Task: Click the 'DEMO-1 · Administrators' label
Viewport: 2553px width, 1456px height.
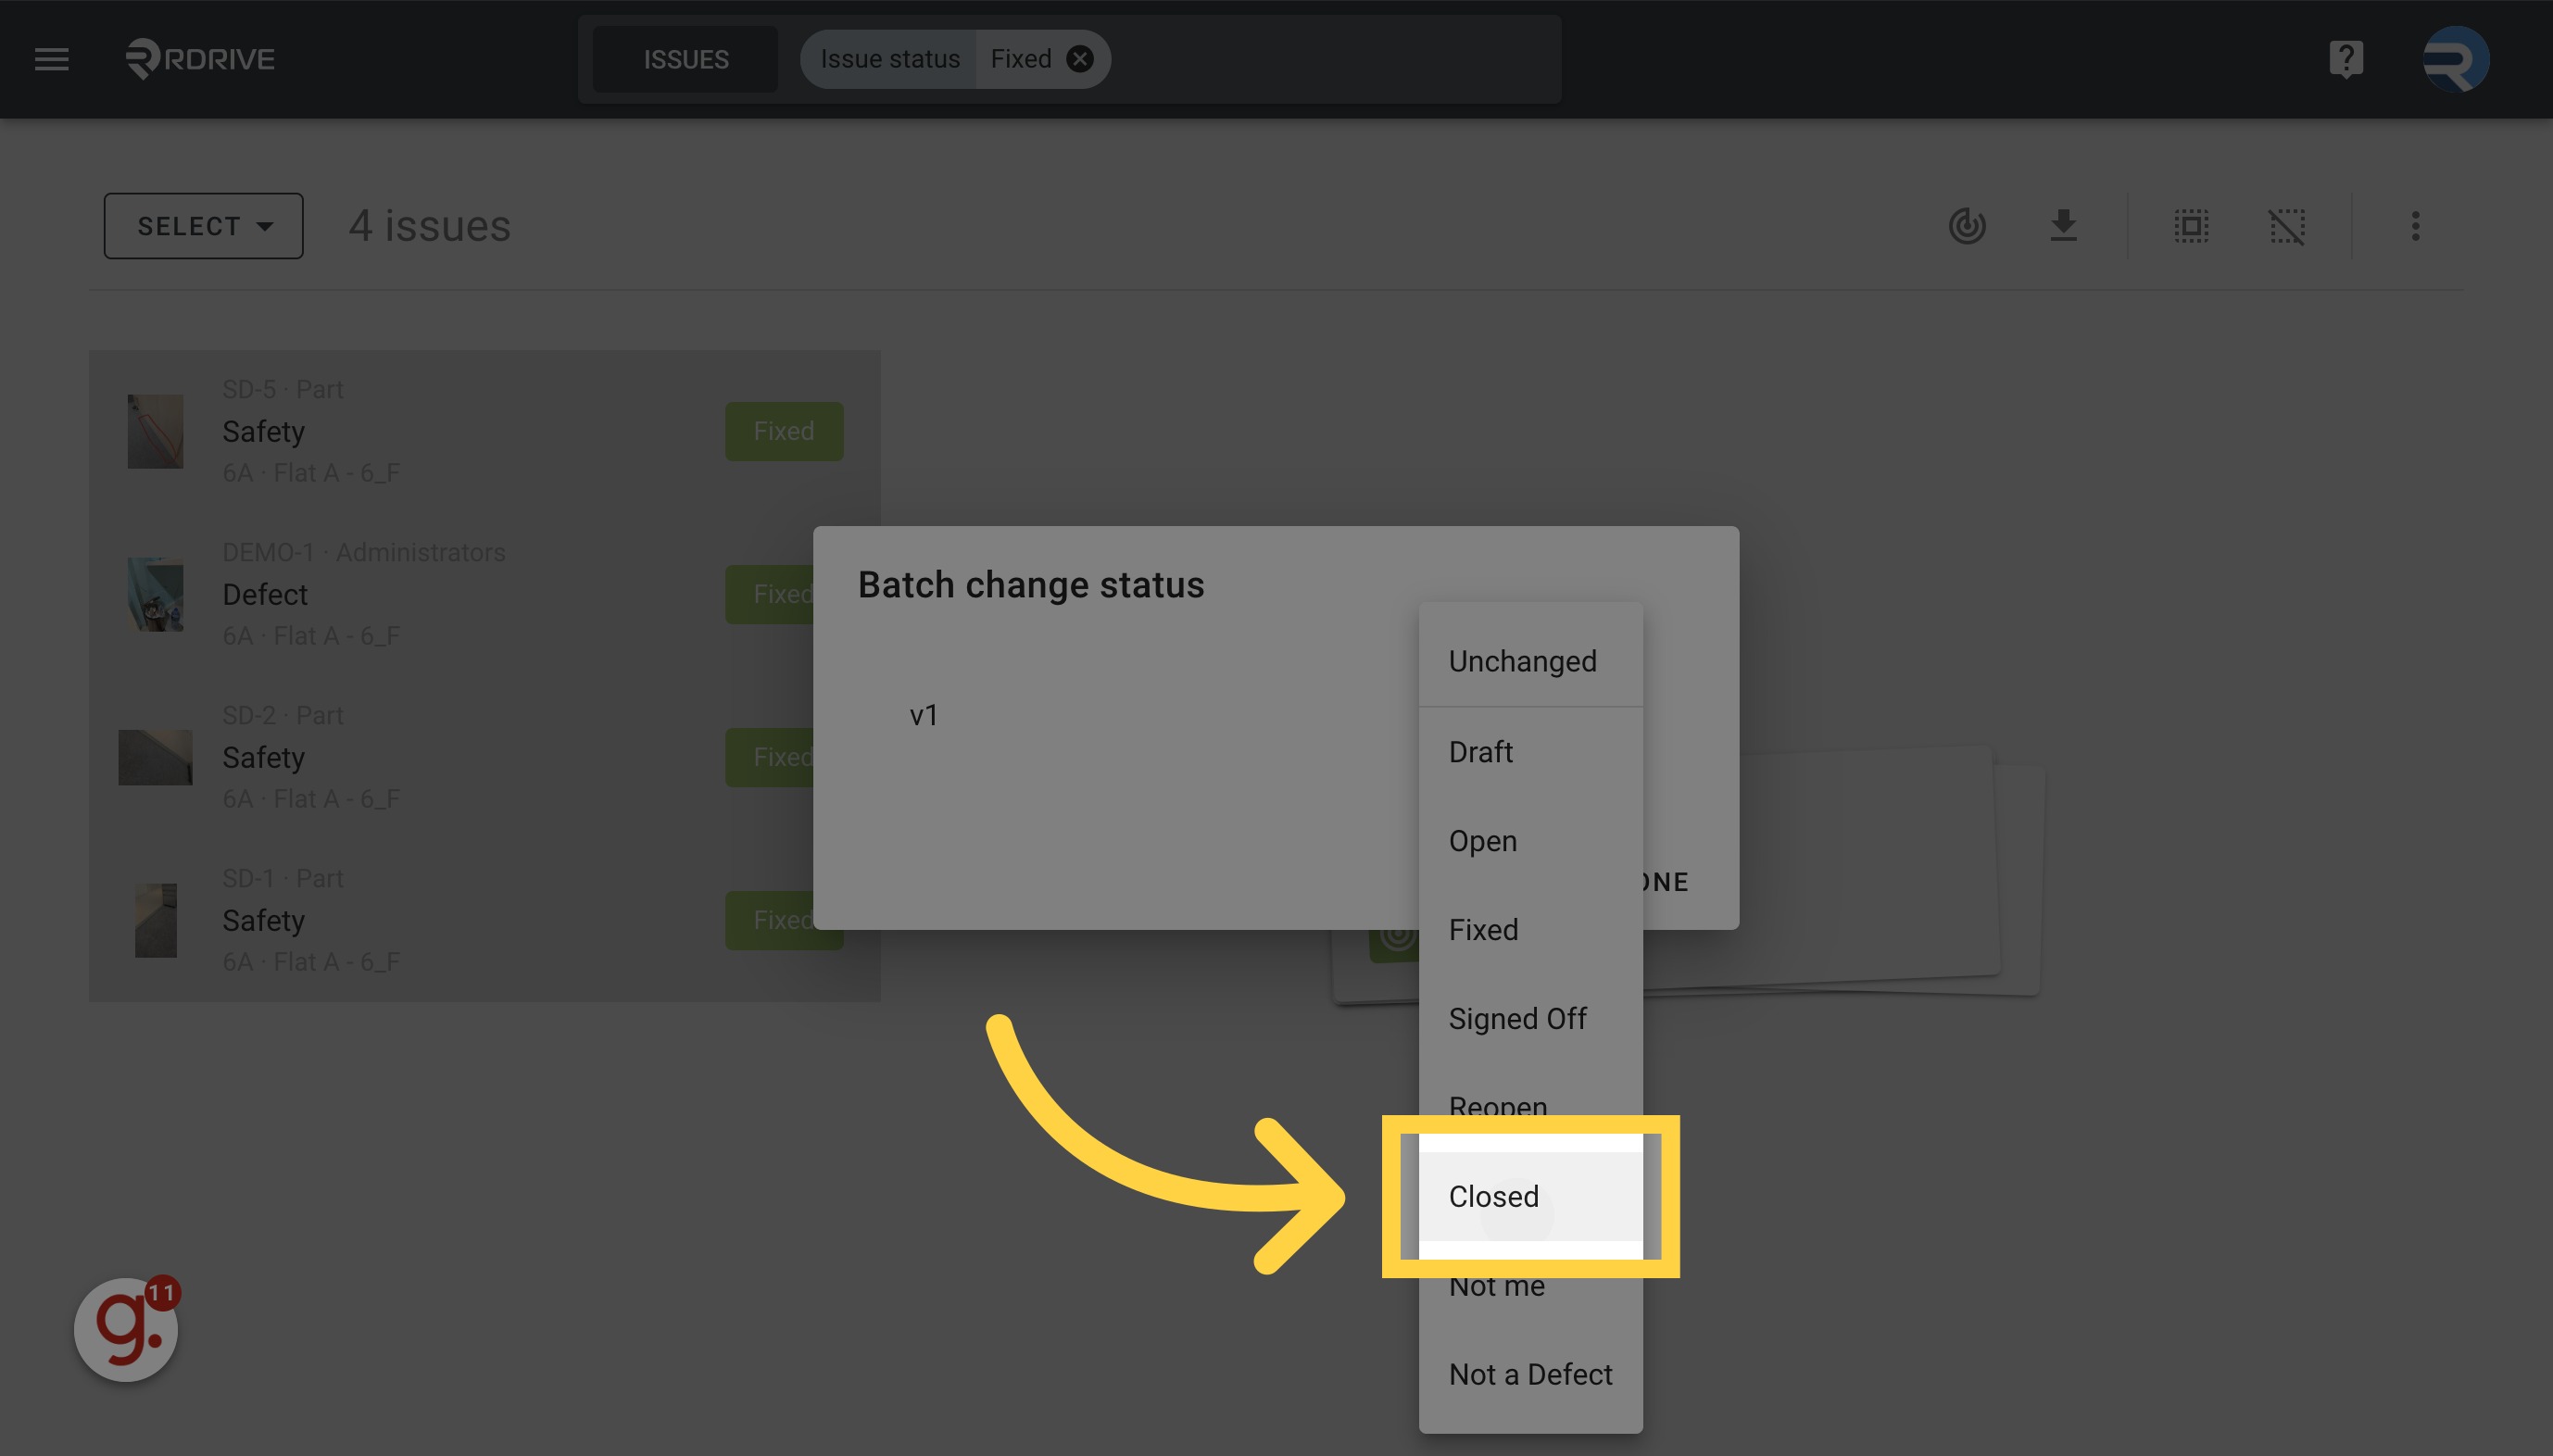Action: pos(363,552)
